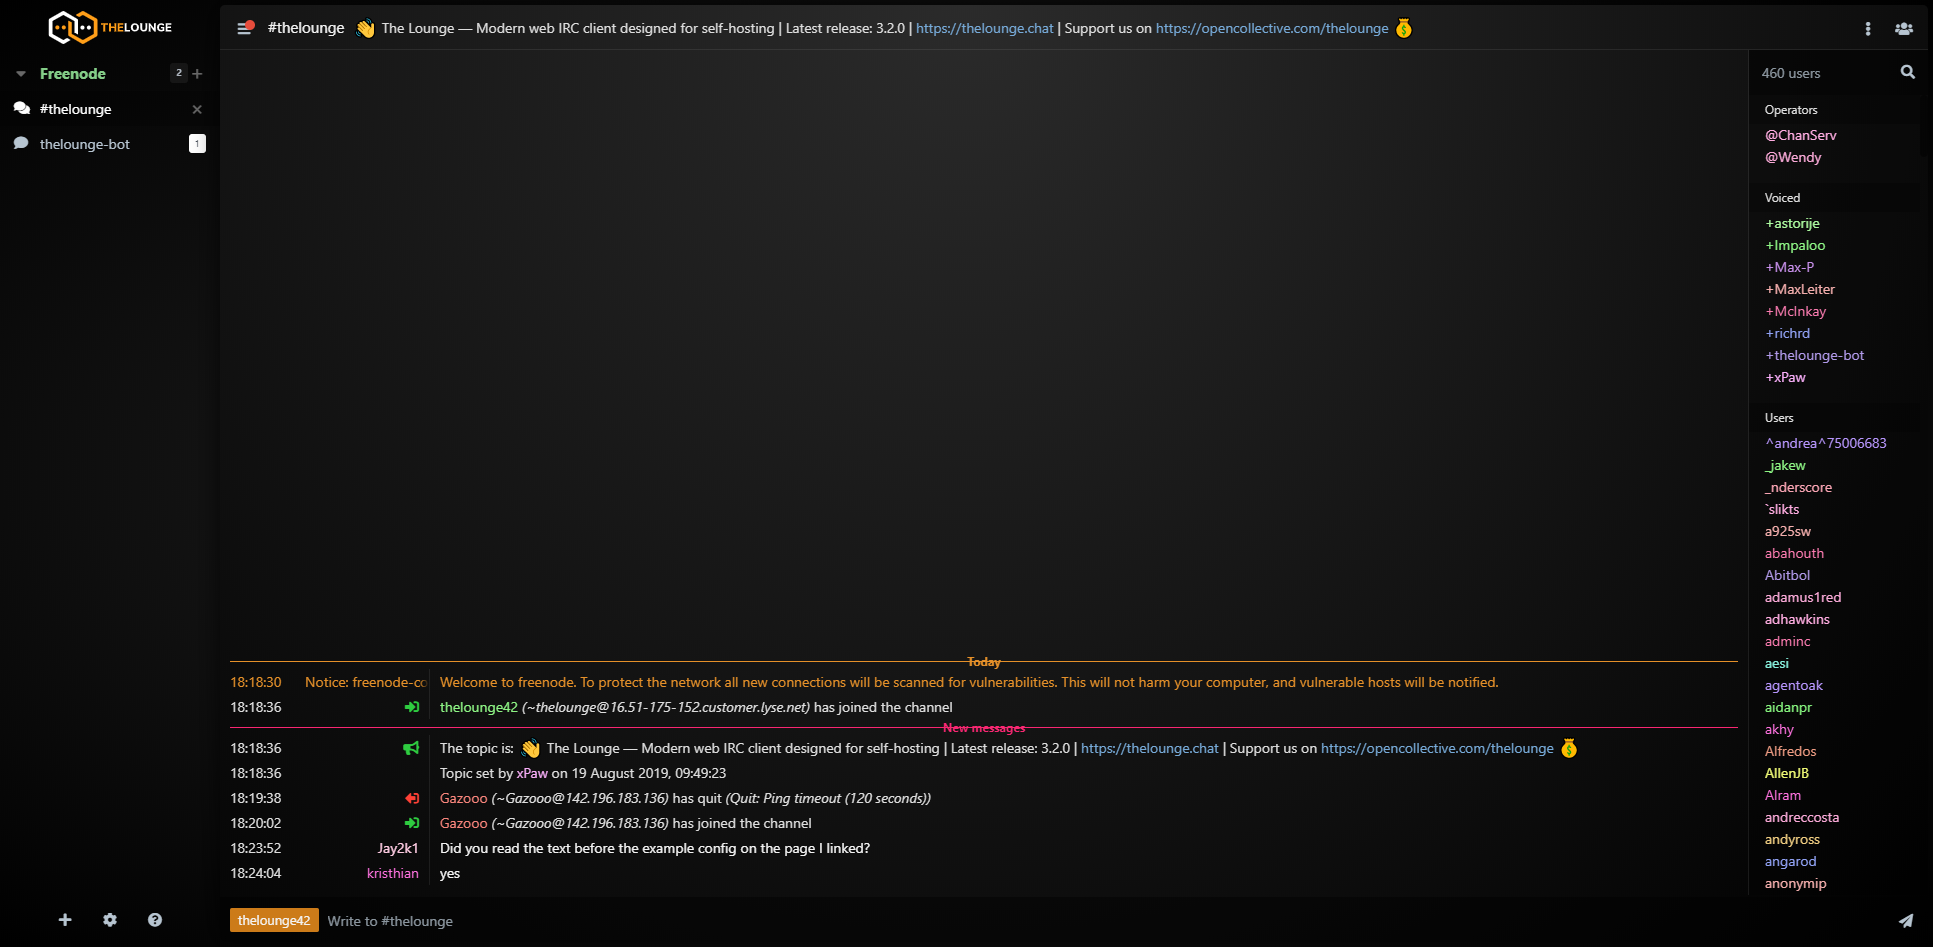1933x947 pixels.
Task: Click plus to join channel on Freenode
Action: 197,74
